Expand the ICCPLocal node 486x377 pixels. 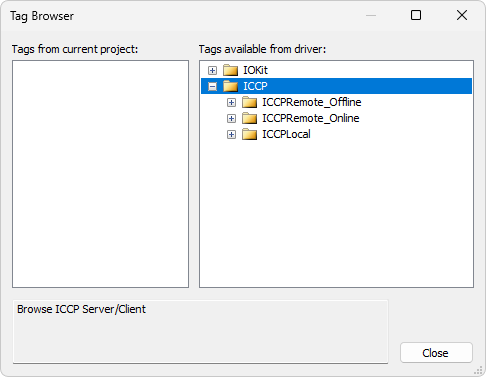point(231,134)
